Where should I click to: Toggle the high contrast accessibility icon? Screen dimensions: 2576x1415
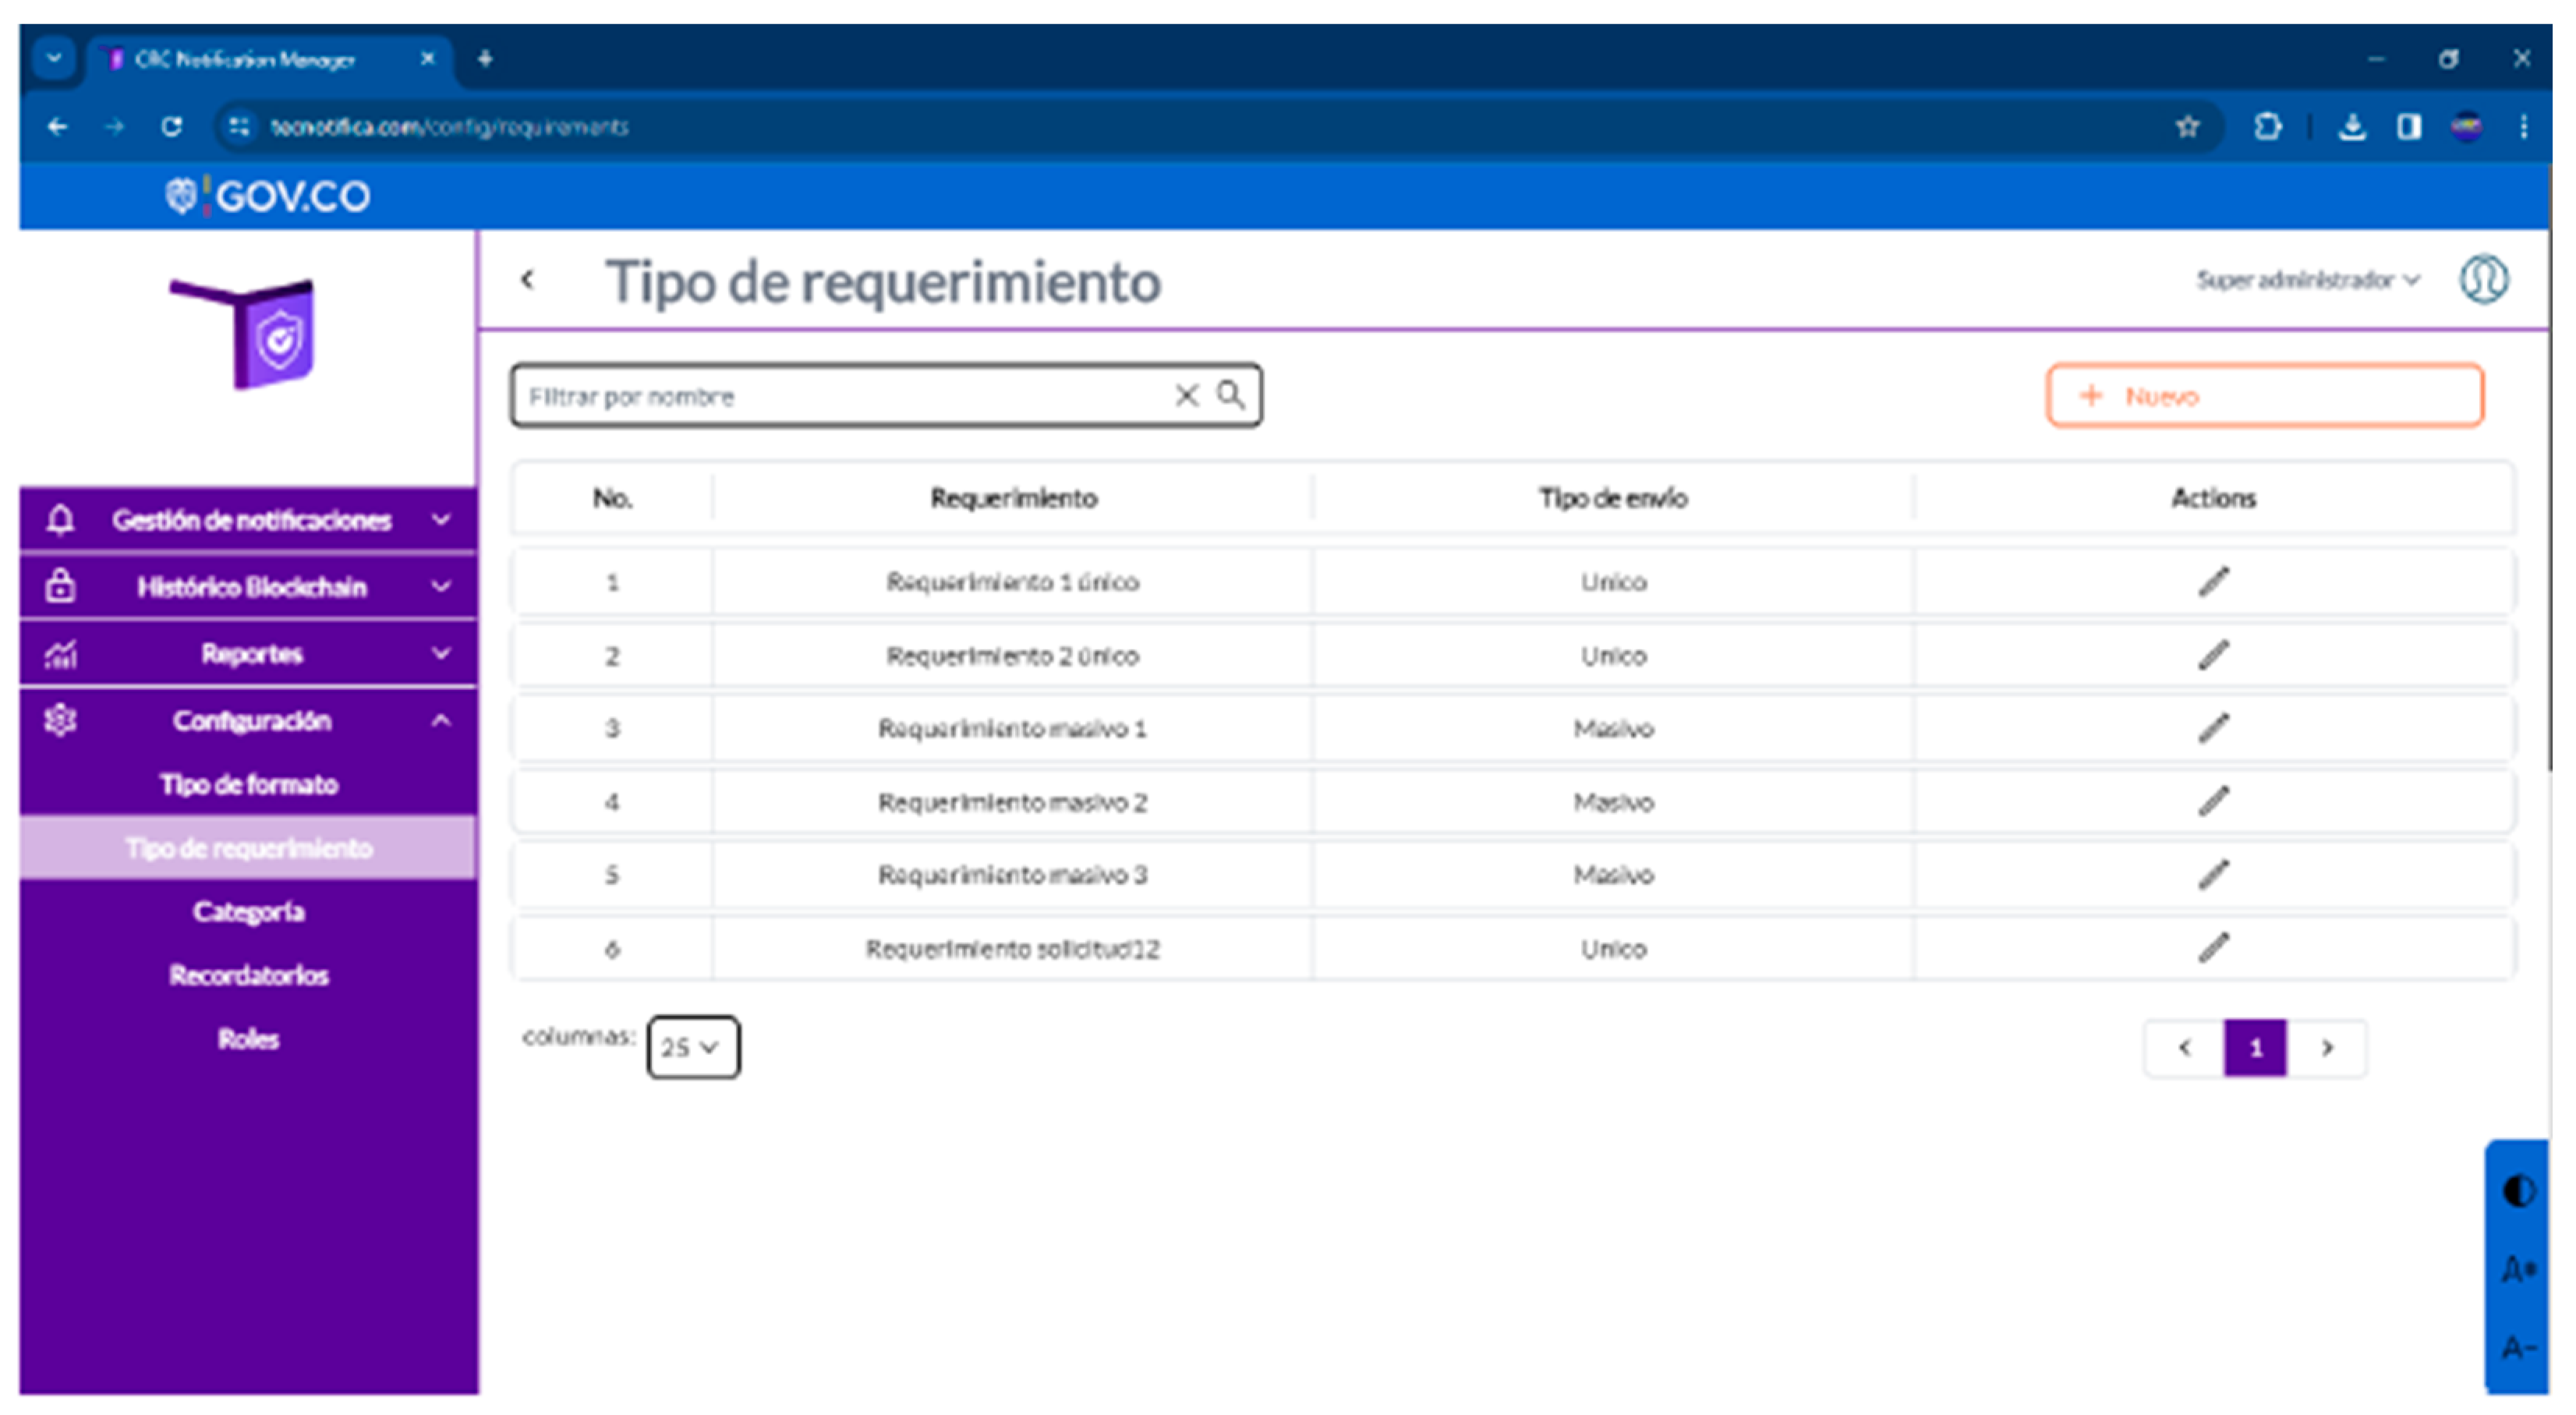click(2518, 1191)
